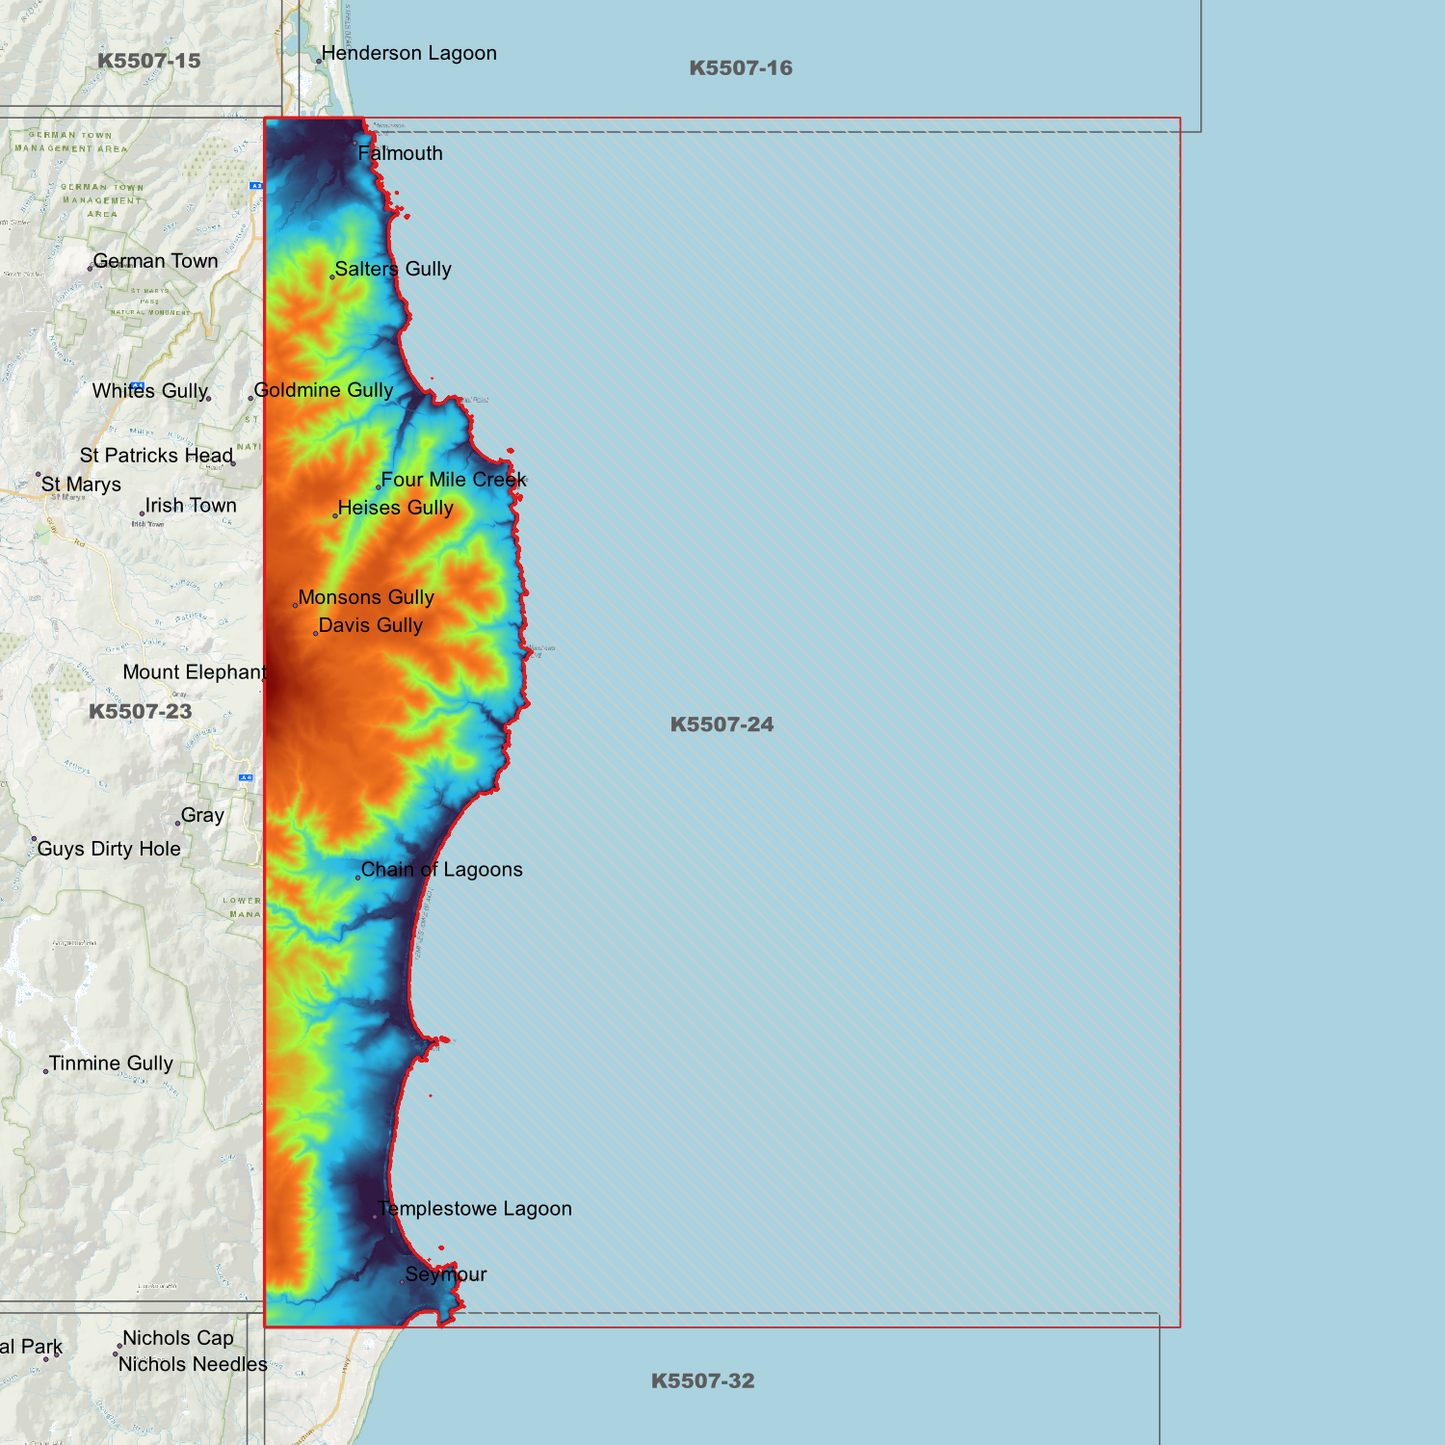1445x1445 pixels.
Task: Click the German Town point marker
Action: pos(92,267)
